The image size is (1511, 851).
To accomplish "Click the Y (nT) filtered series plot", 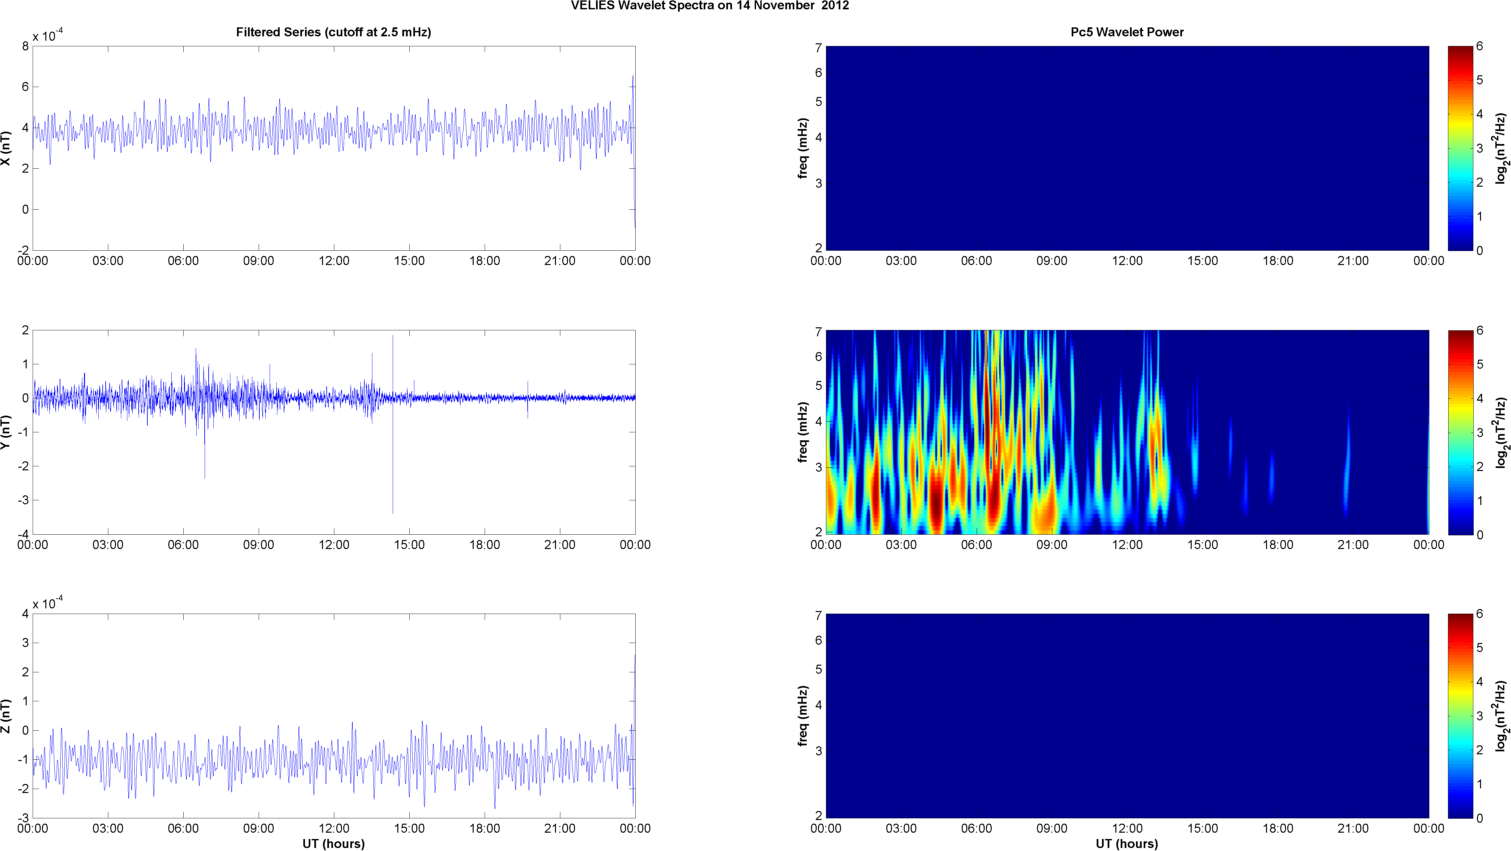I will tap(333, 432).
